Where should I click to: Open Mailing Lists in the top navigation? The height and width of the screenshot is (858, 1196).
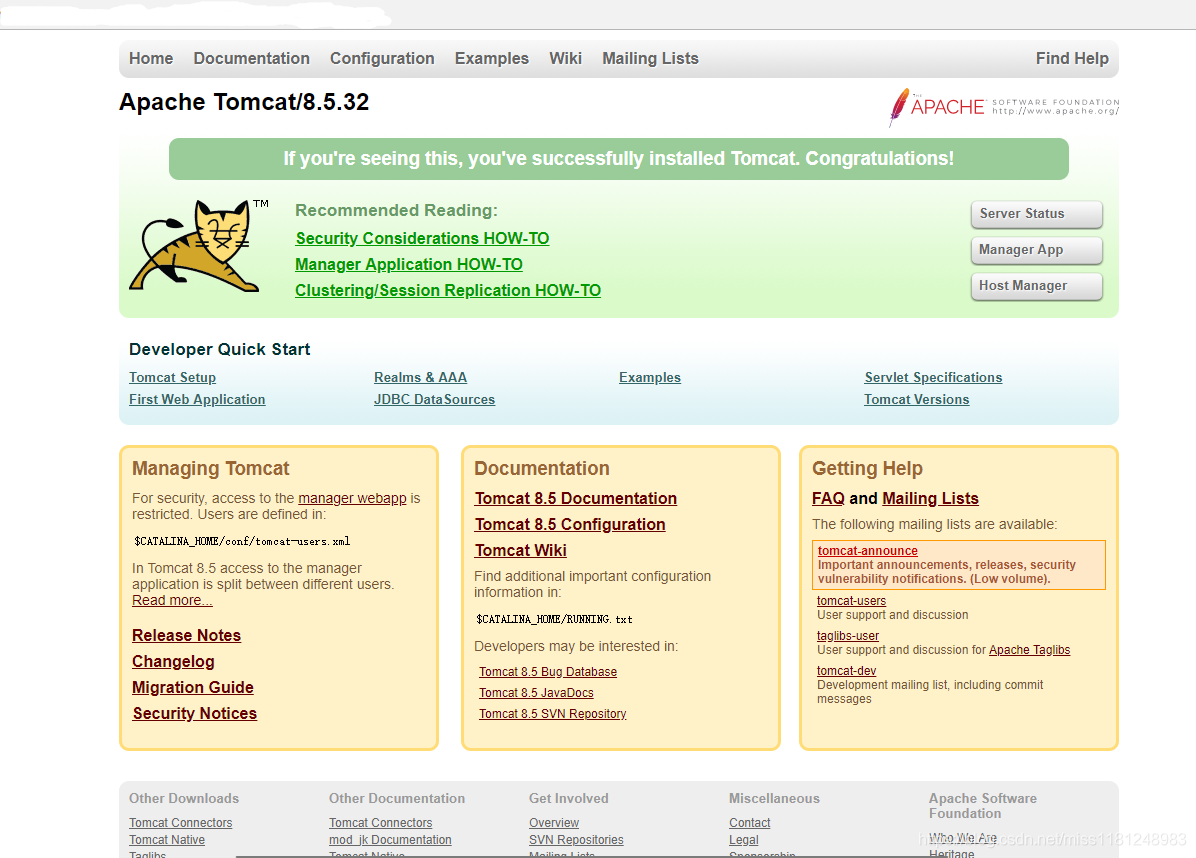tap(651, 59)
